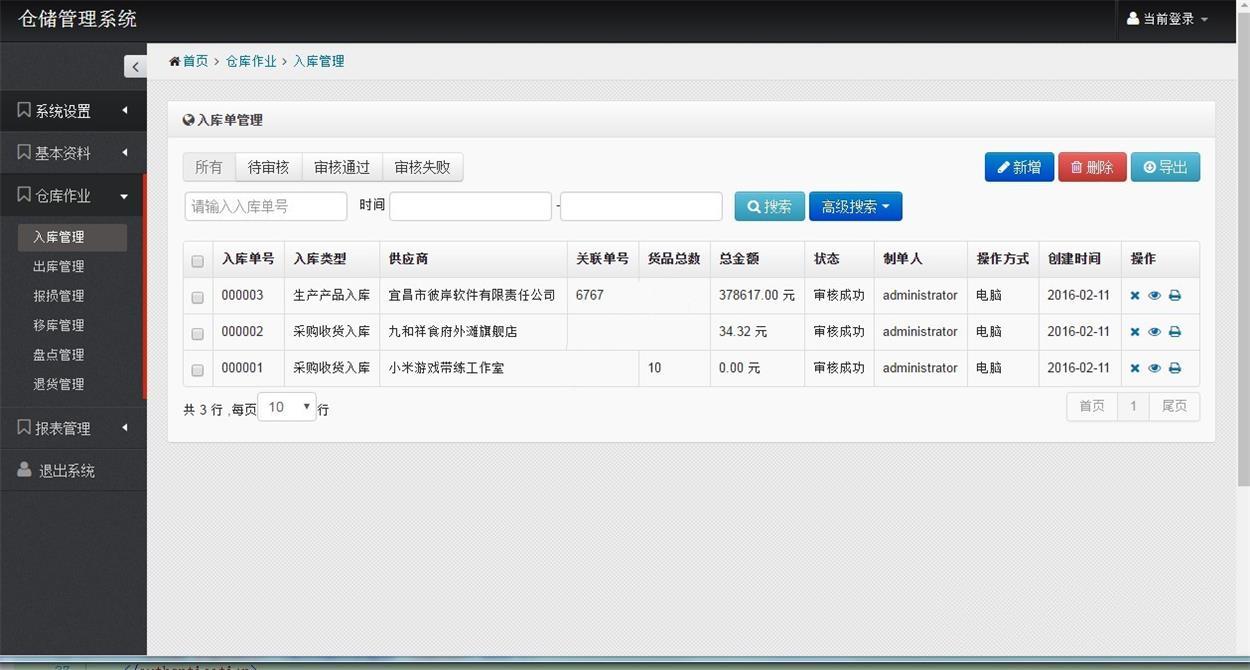Click the amount 378617.00 元 cell

click(757, 296)
